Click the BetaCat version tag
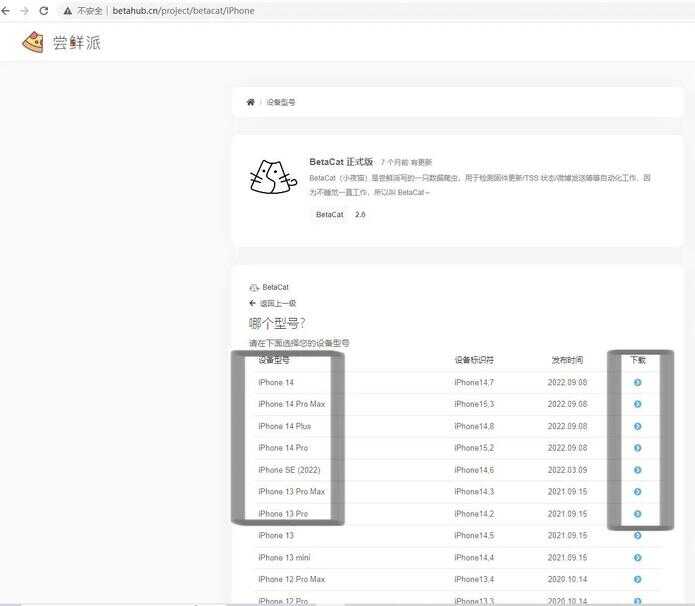 click(329, 214)
